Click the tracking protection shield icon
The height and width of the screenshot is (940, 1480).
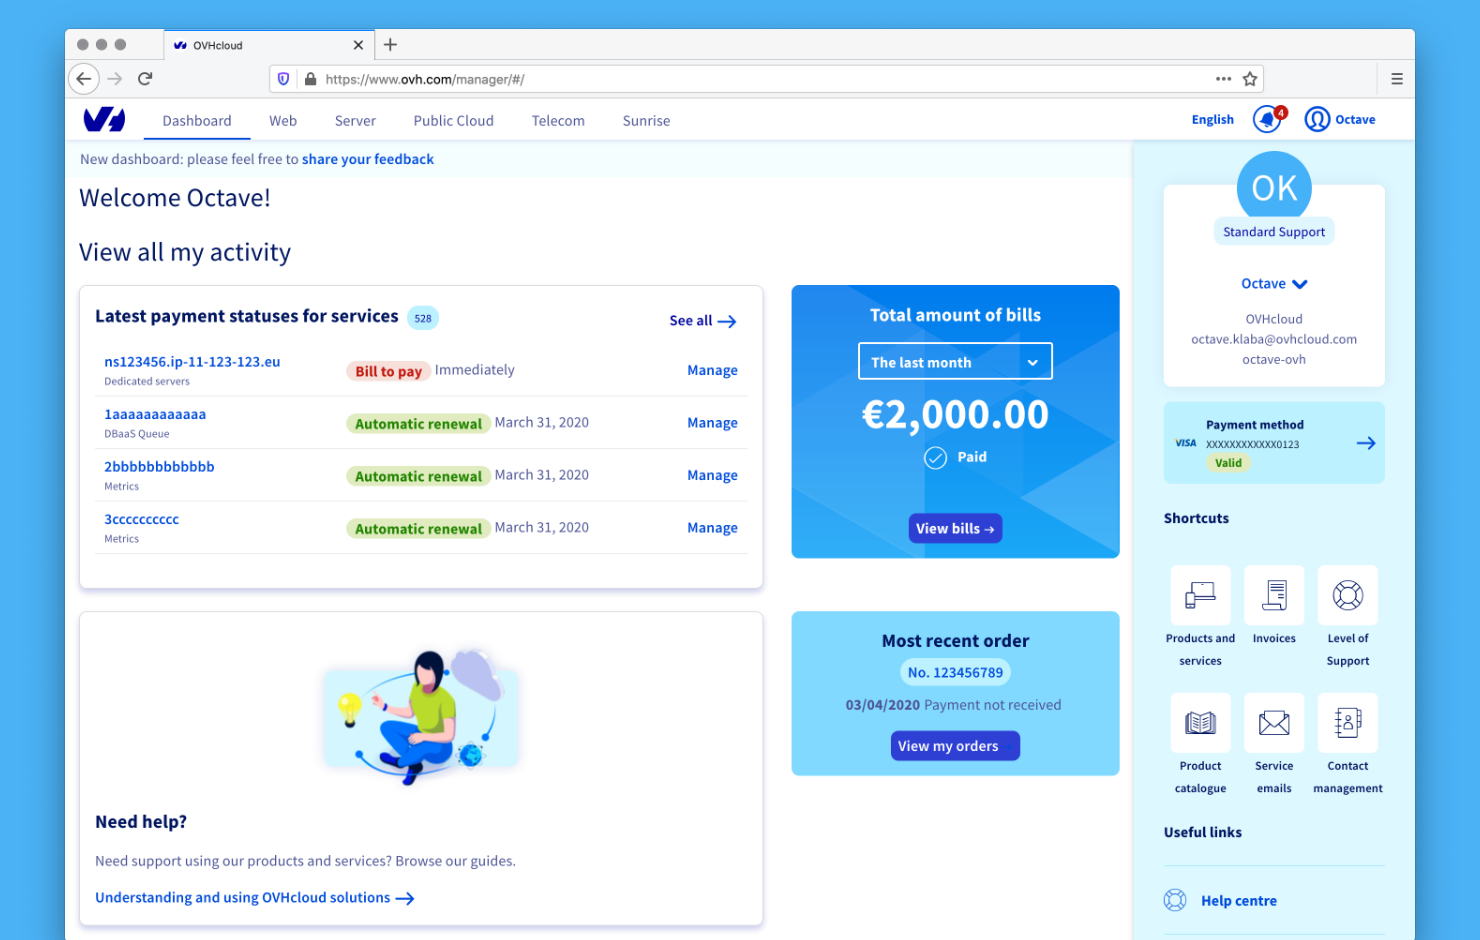click(x=283, y=79)
